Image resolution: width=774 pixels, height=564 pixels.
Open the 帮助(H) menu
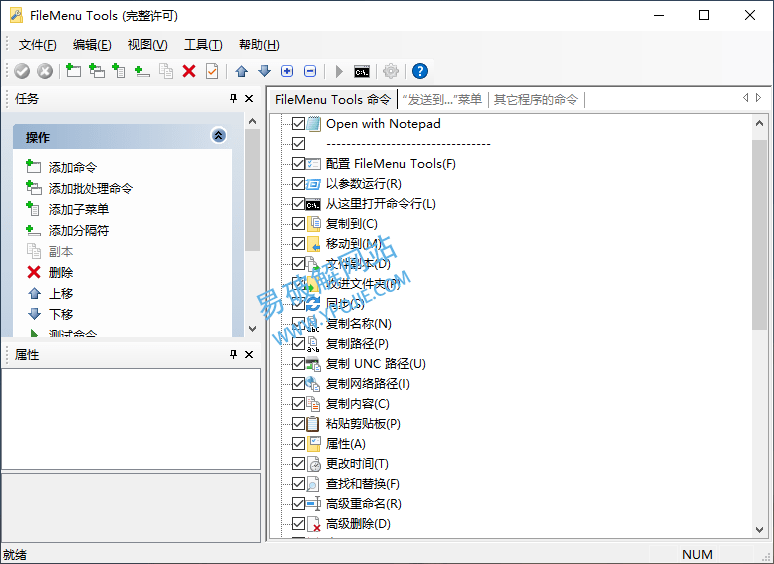pyautogui.click(x=259, y=45)
